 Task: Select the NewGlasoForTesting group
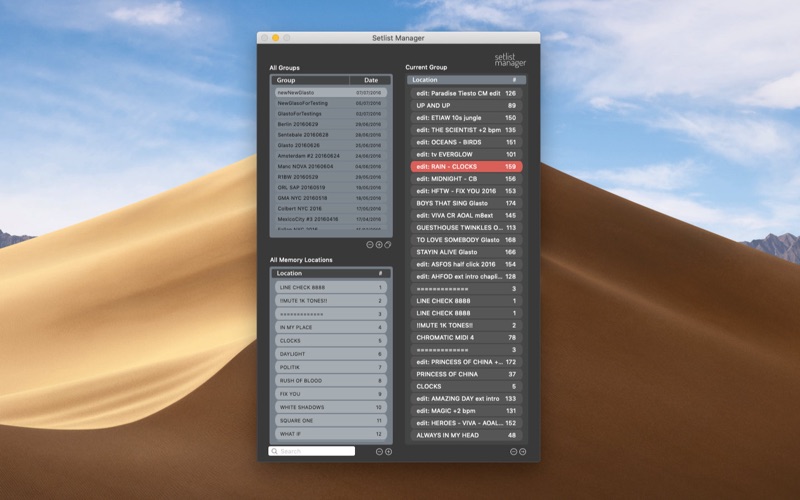pos(331,103)
